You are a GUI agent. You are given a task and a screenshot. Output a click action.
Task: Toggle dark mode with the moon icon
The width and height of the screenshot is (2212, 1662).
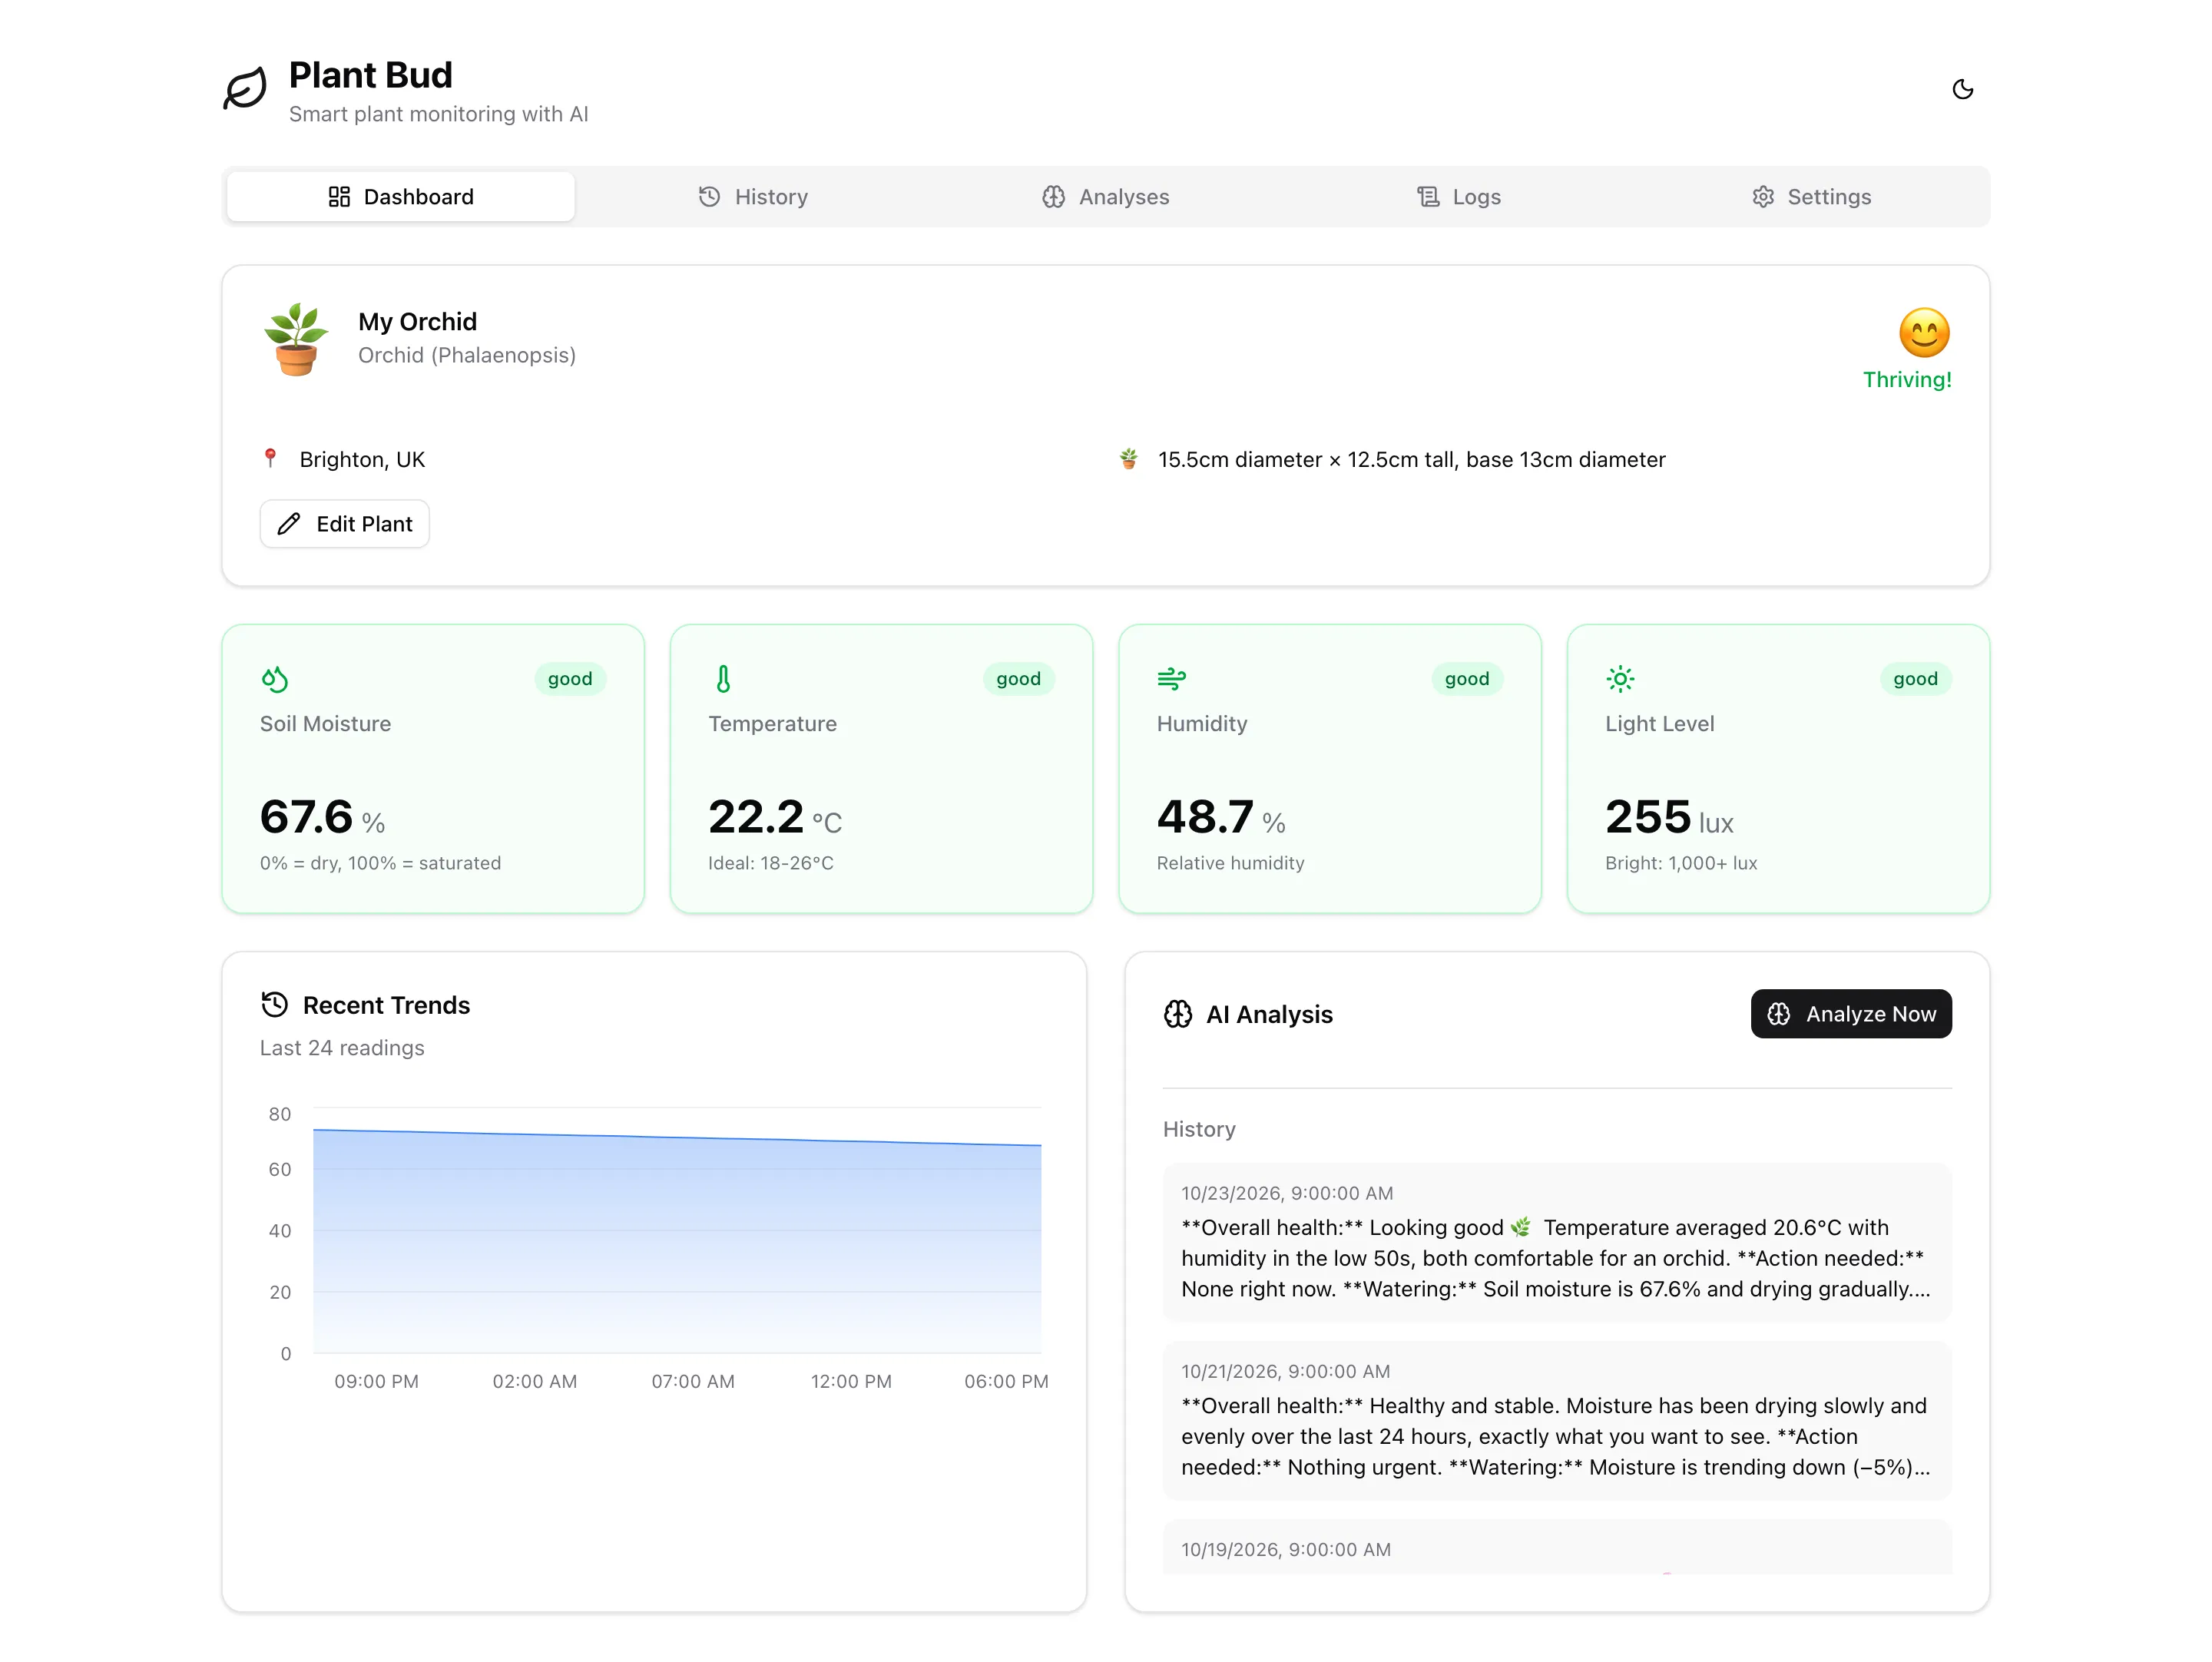click(1962, 89)
